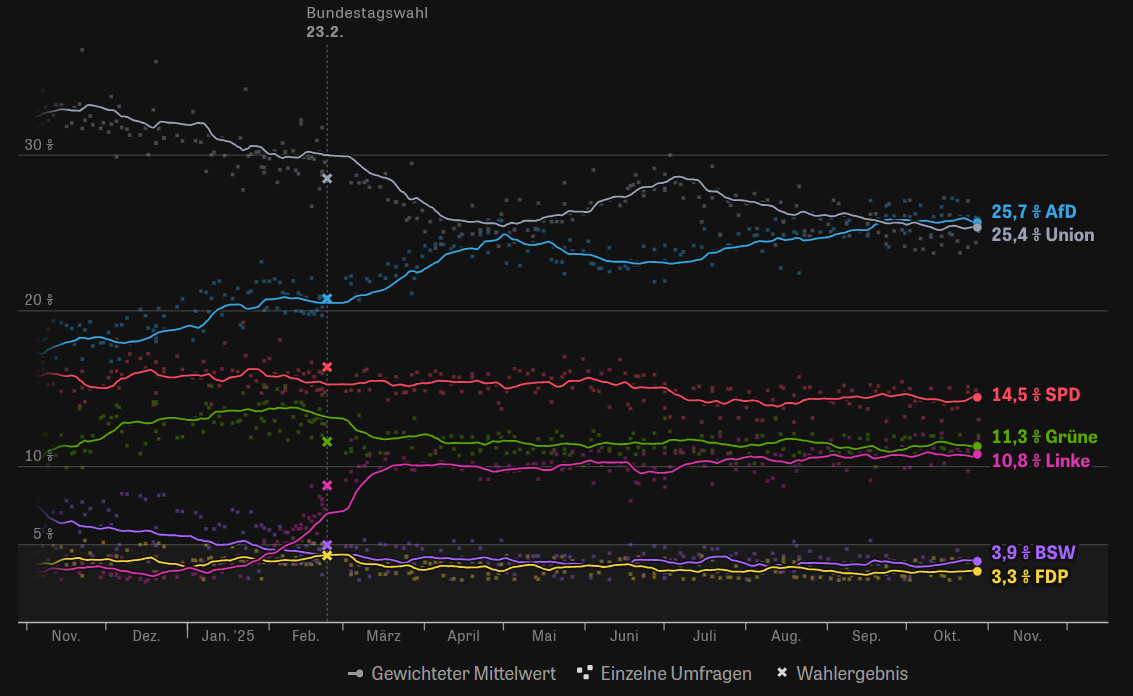Click the Gewichteter Mittelwert line legend icon
This screenshot has width=1133, height=696.
click(x=355, y=673)
